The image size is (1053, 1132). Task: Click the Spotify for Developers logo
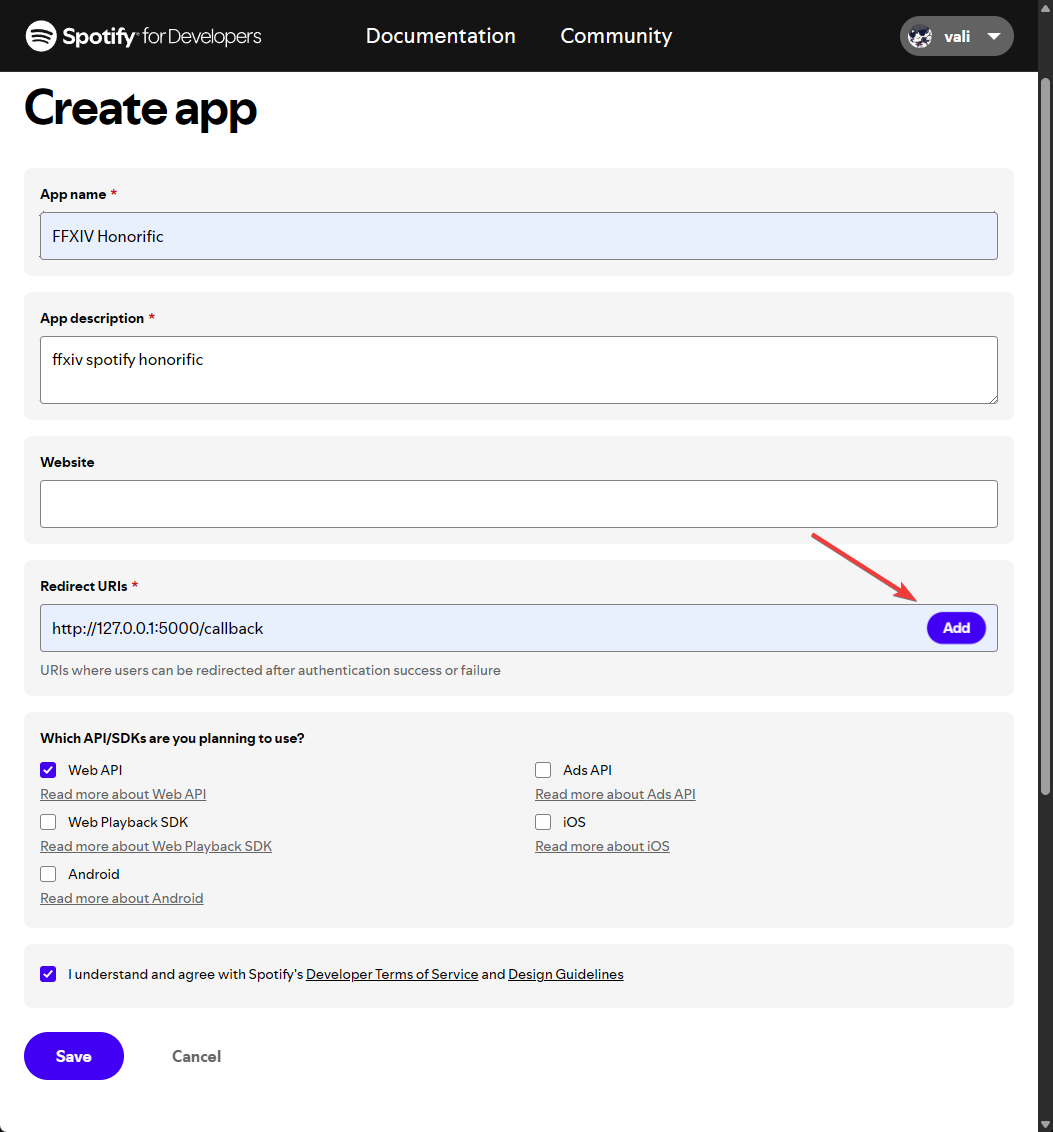click(x=144, y=36)
